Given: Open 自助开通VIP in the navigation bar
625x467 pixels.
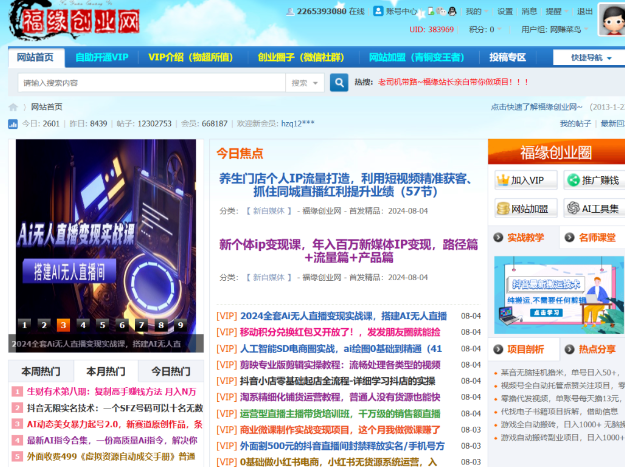Looking at the screenshot, I should (x=102, y=57).
